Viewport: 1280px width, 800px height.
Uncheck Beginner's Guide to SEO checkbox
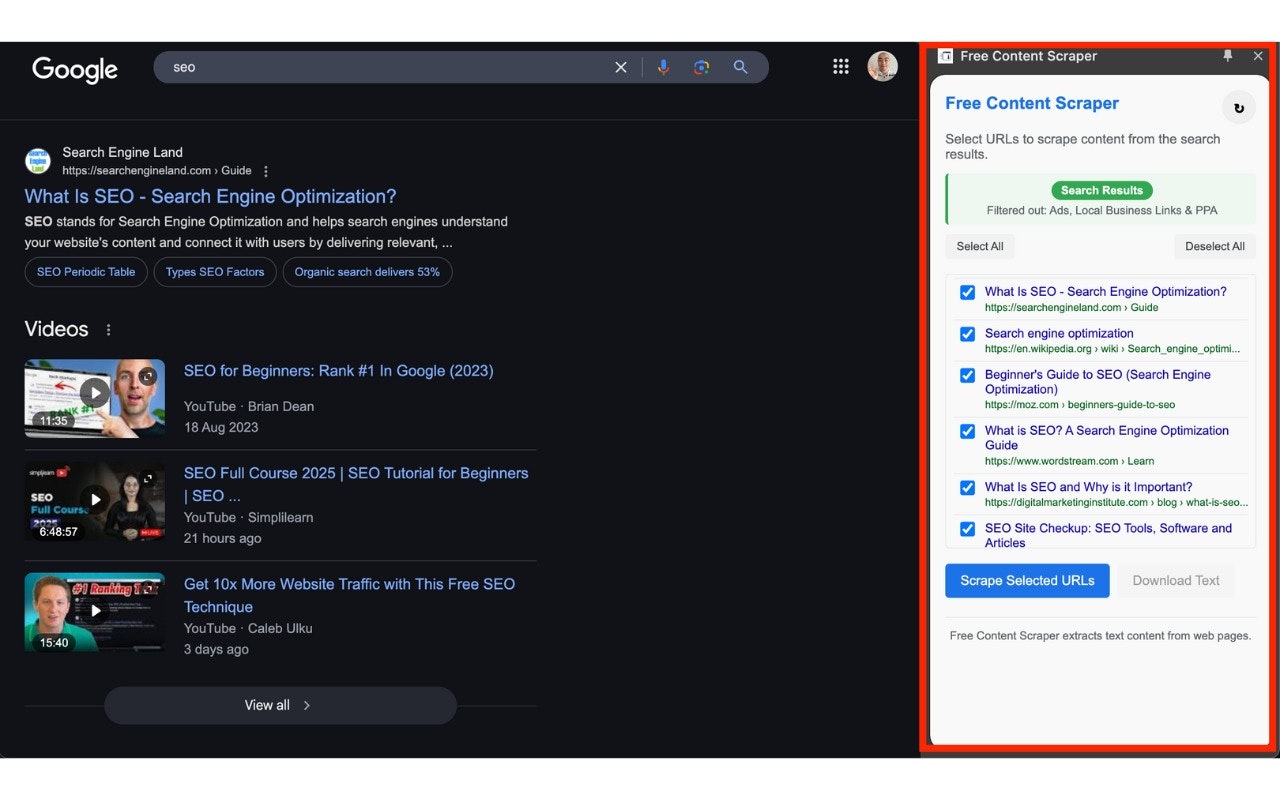(967, 375)
